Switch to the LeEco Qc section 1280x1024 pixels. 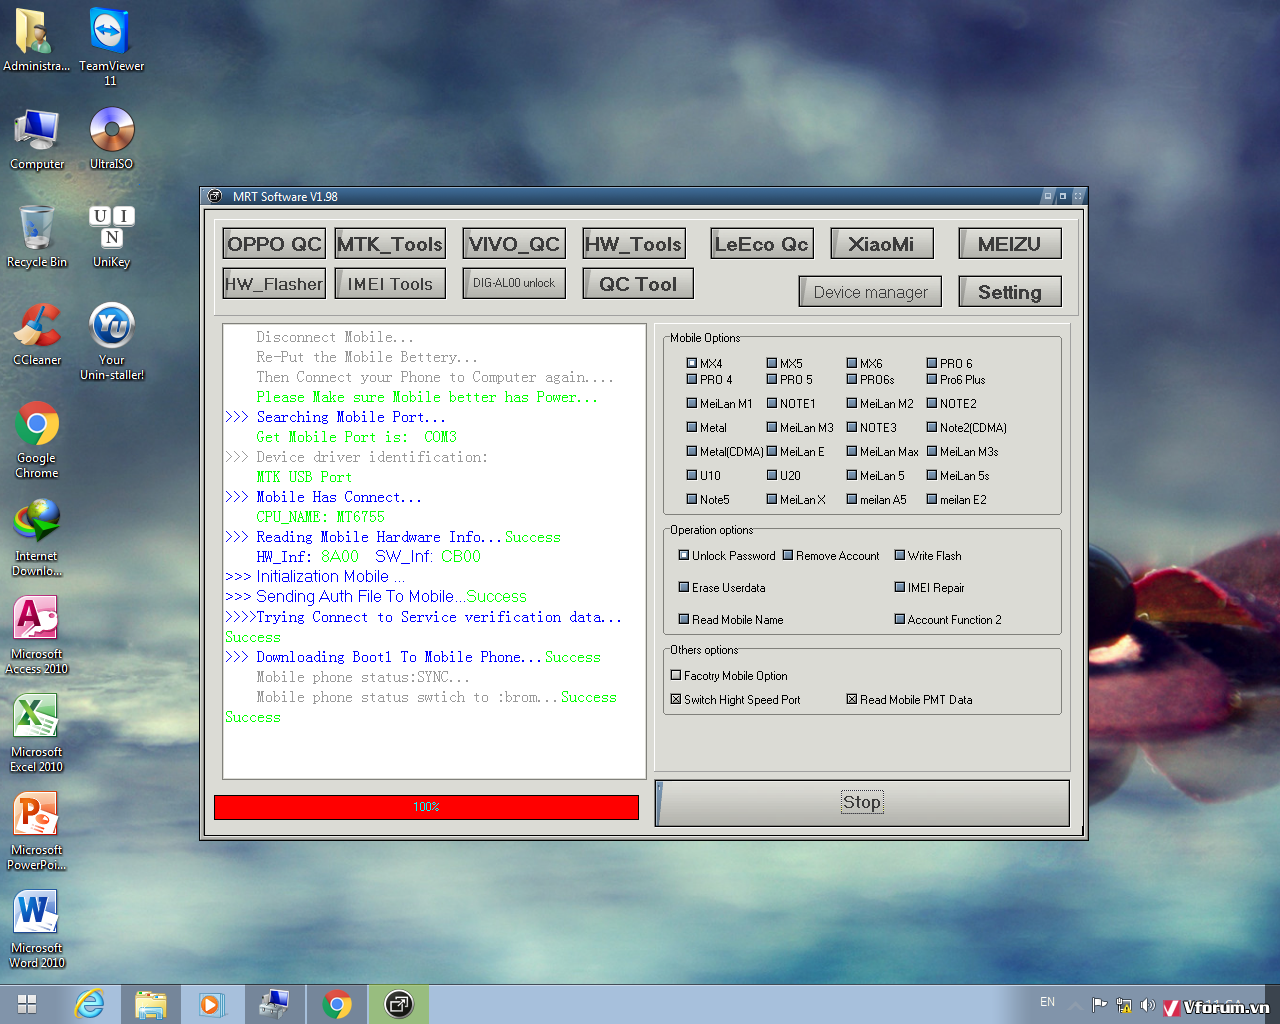click(762, 244)
